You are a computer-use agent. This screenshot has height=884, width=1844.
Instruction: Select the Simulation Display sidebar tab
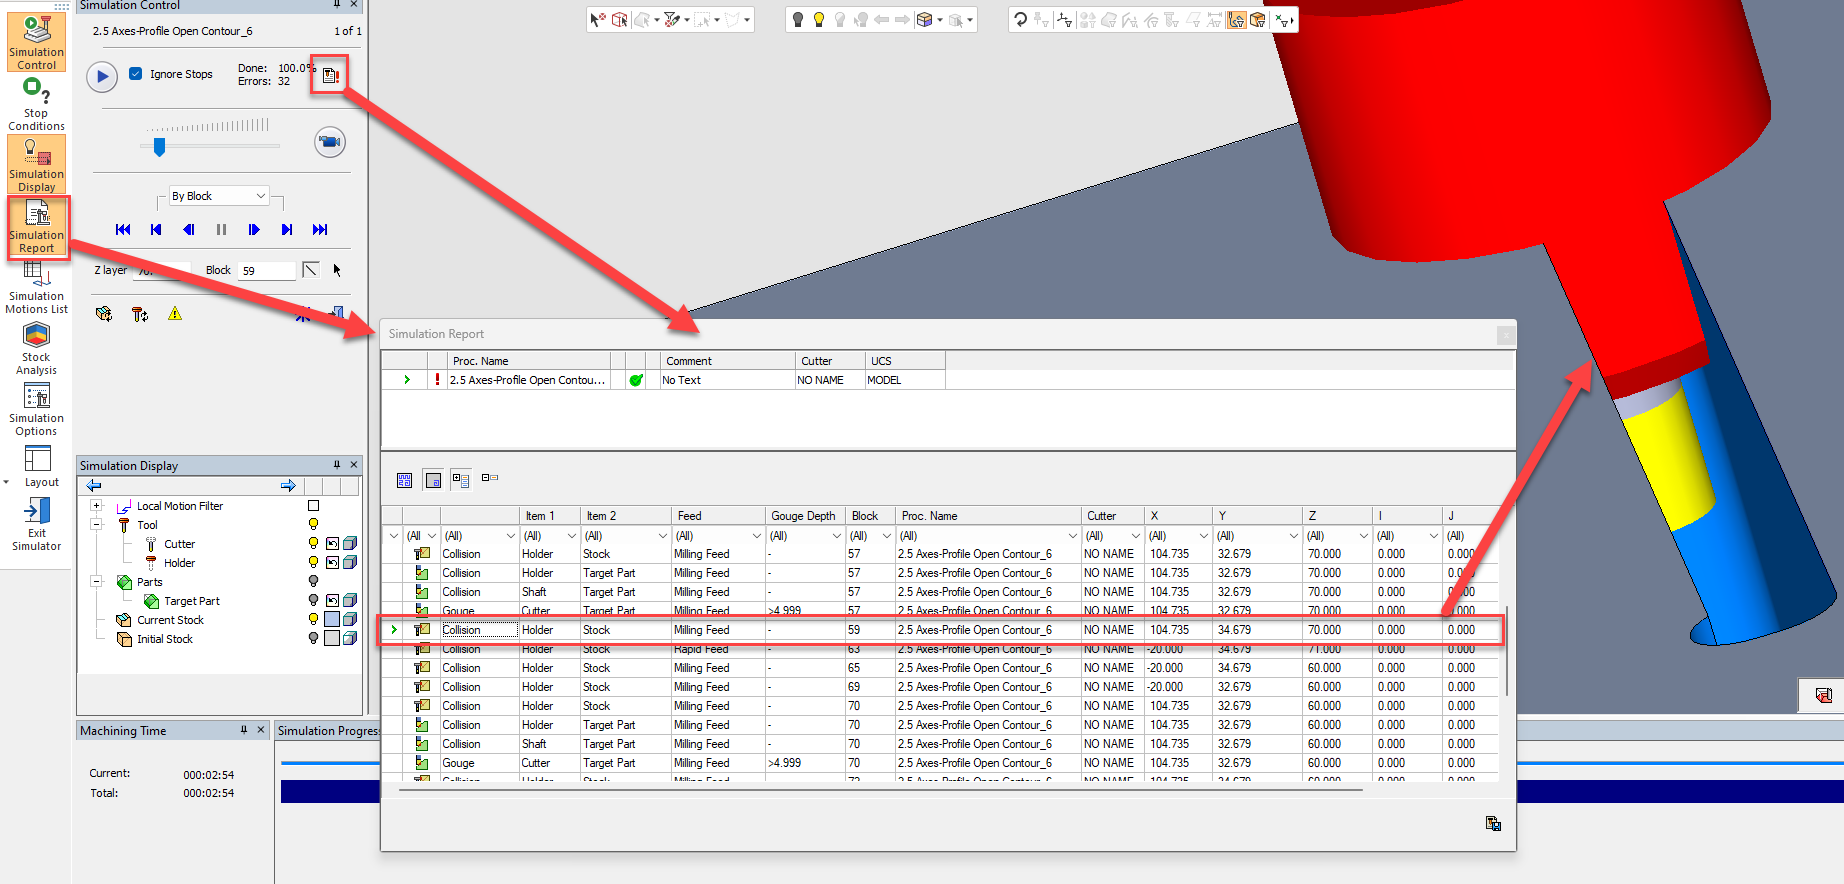point(37,165)
